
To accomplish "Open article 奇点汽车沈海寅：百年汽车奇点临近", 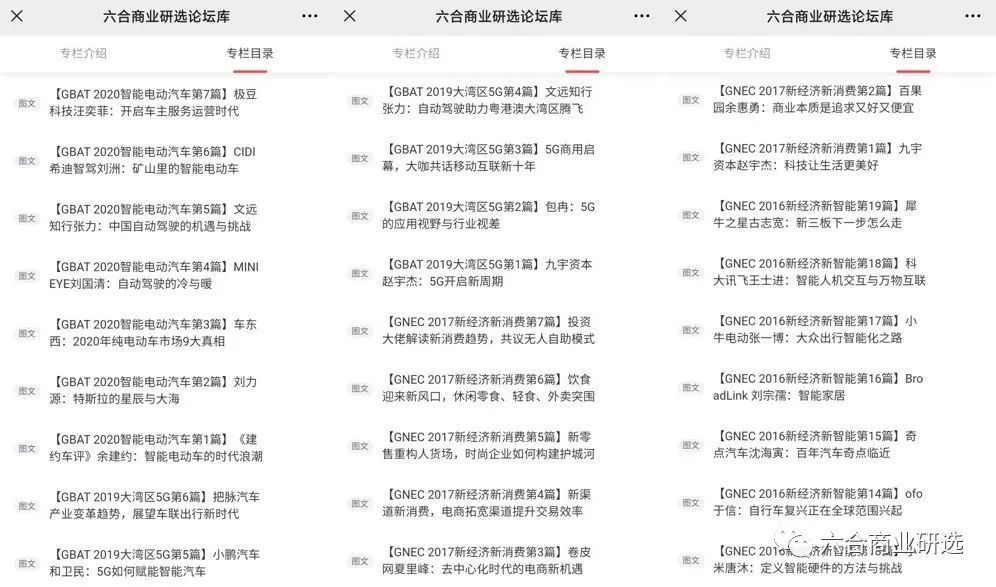I will tap(815, 444).
